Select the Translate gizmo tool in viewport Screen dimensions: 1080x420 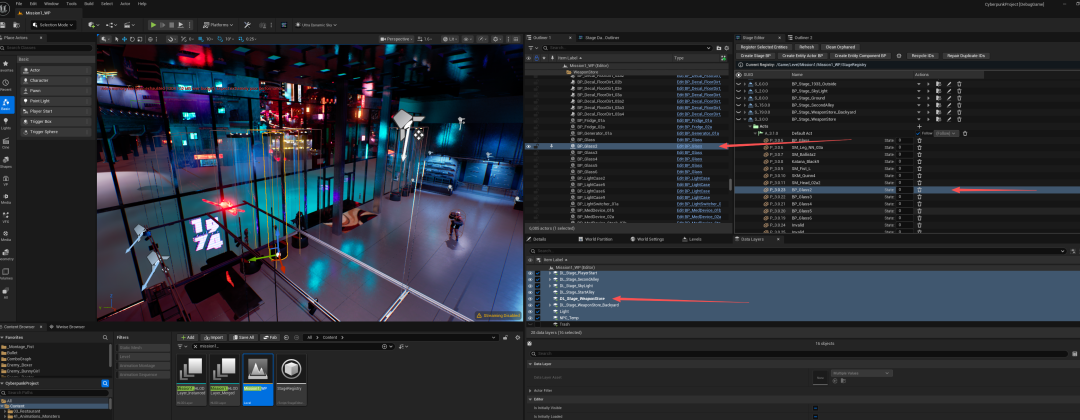click(x=125, y=39)
